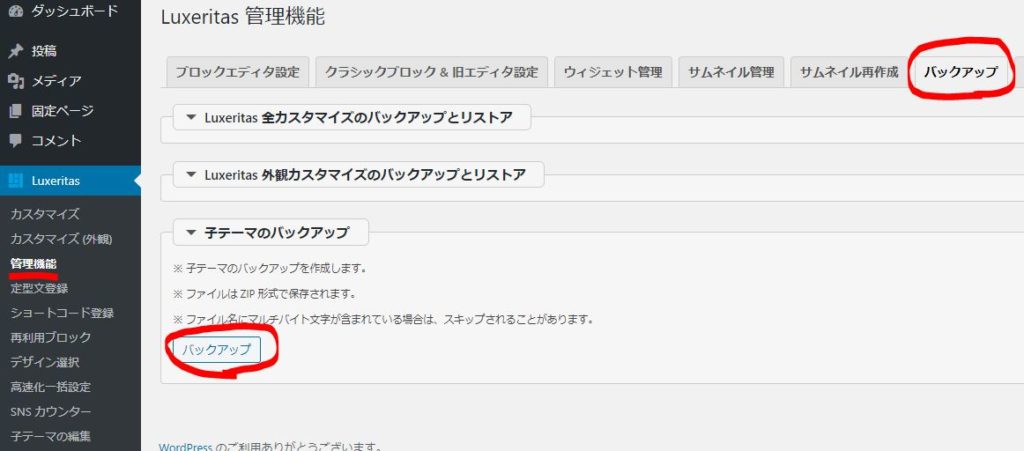Open SNS カウンター submenu item
Image resolution: width=1024 pixels, height=451 pixels.
click(x=50, y=412)
